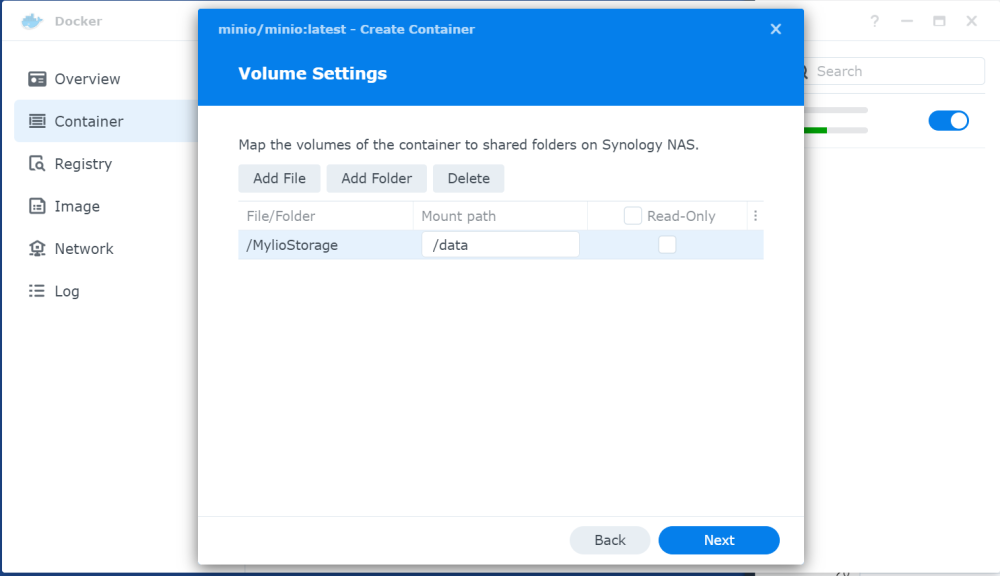Click Next to continue setup
The image size is (1000, 576).
click(x=718, y=540)
